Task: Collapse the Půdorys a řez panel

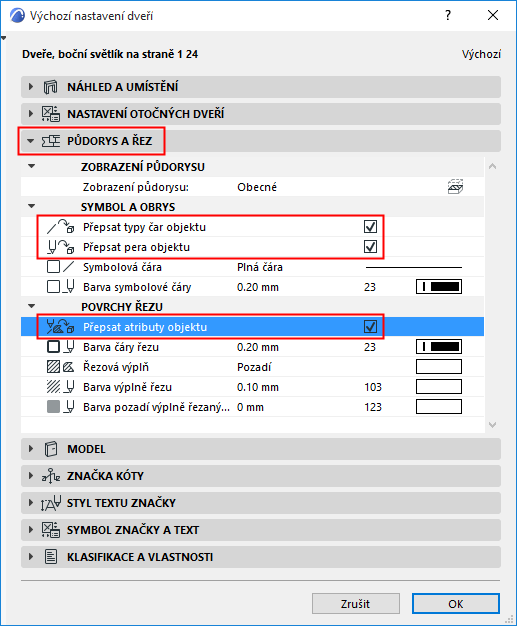Action: [x=30, y=141]
